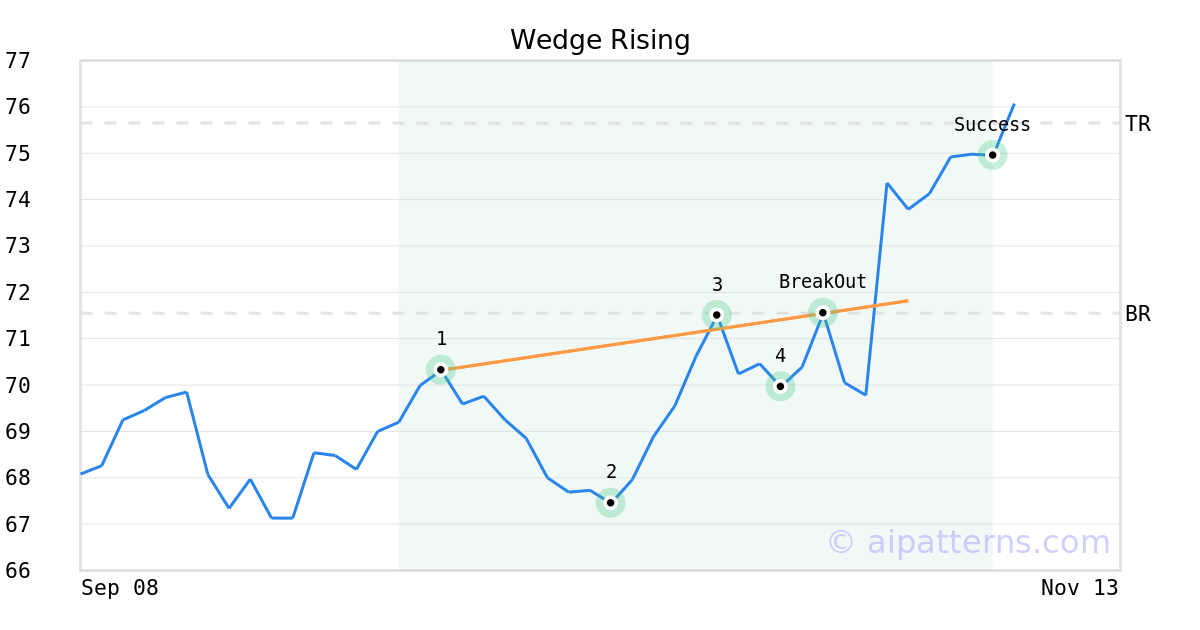
Task: Select the point 2 low marker
Action: pyautogui.click(x=610, y=502)
